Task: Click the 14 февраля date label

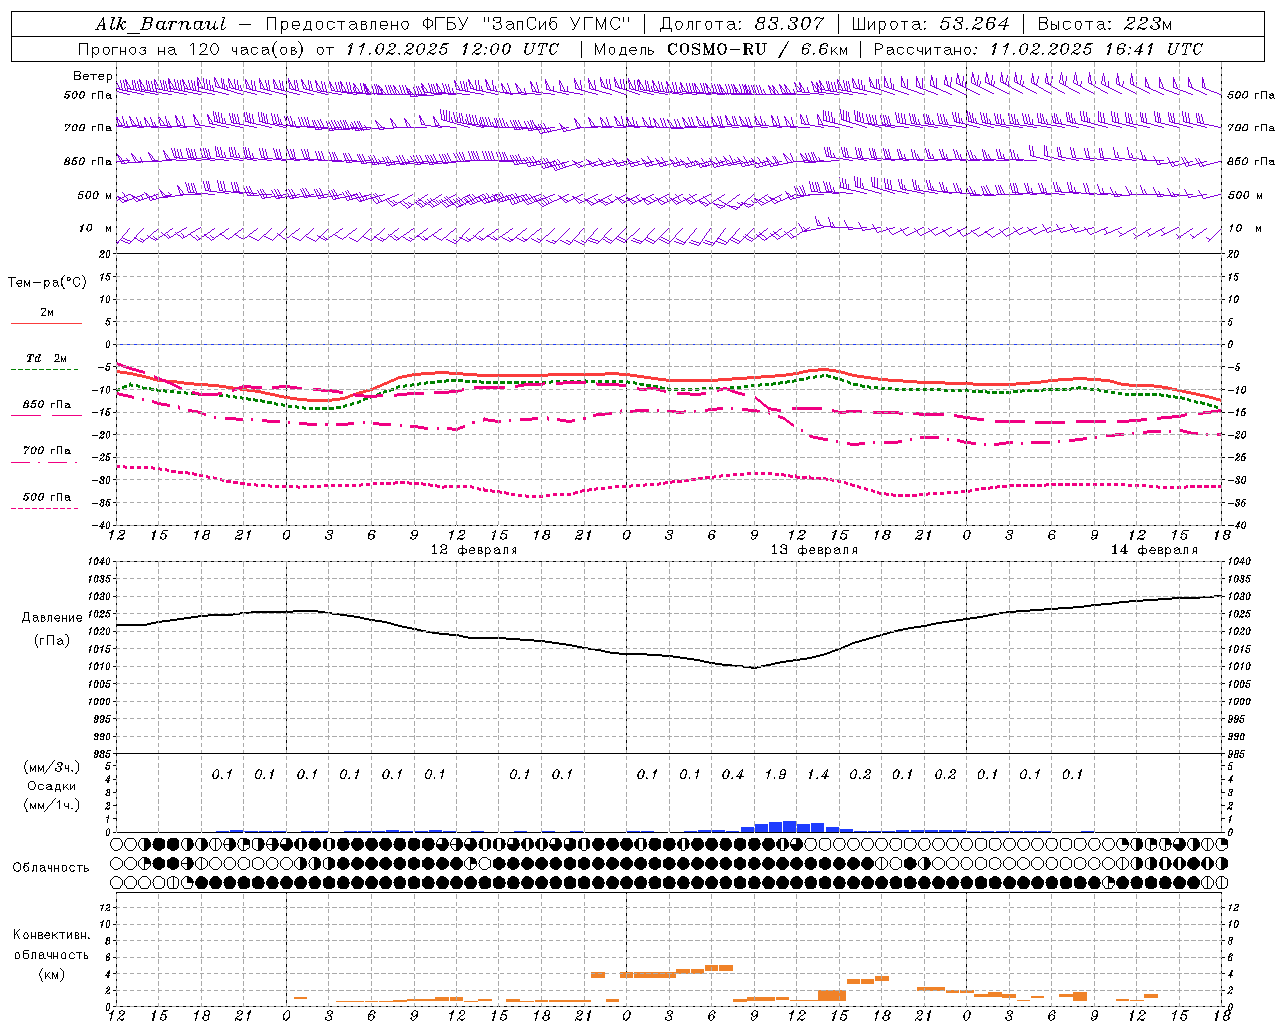Action: click(x=1154, y=550)
